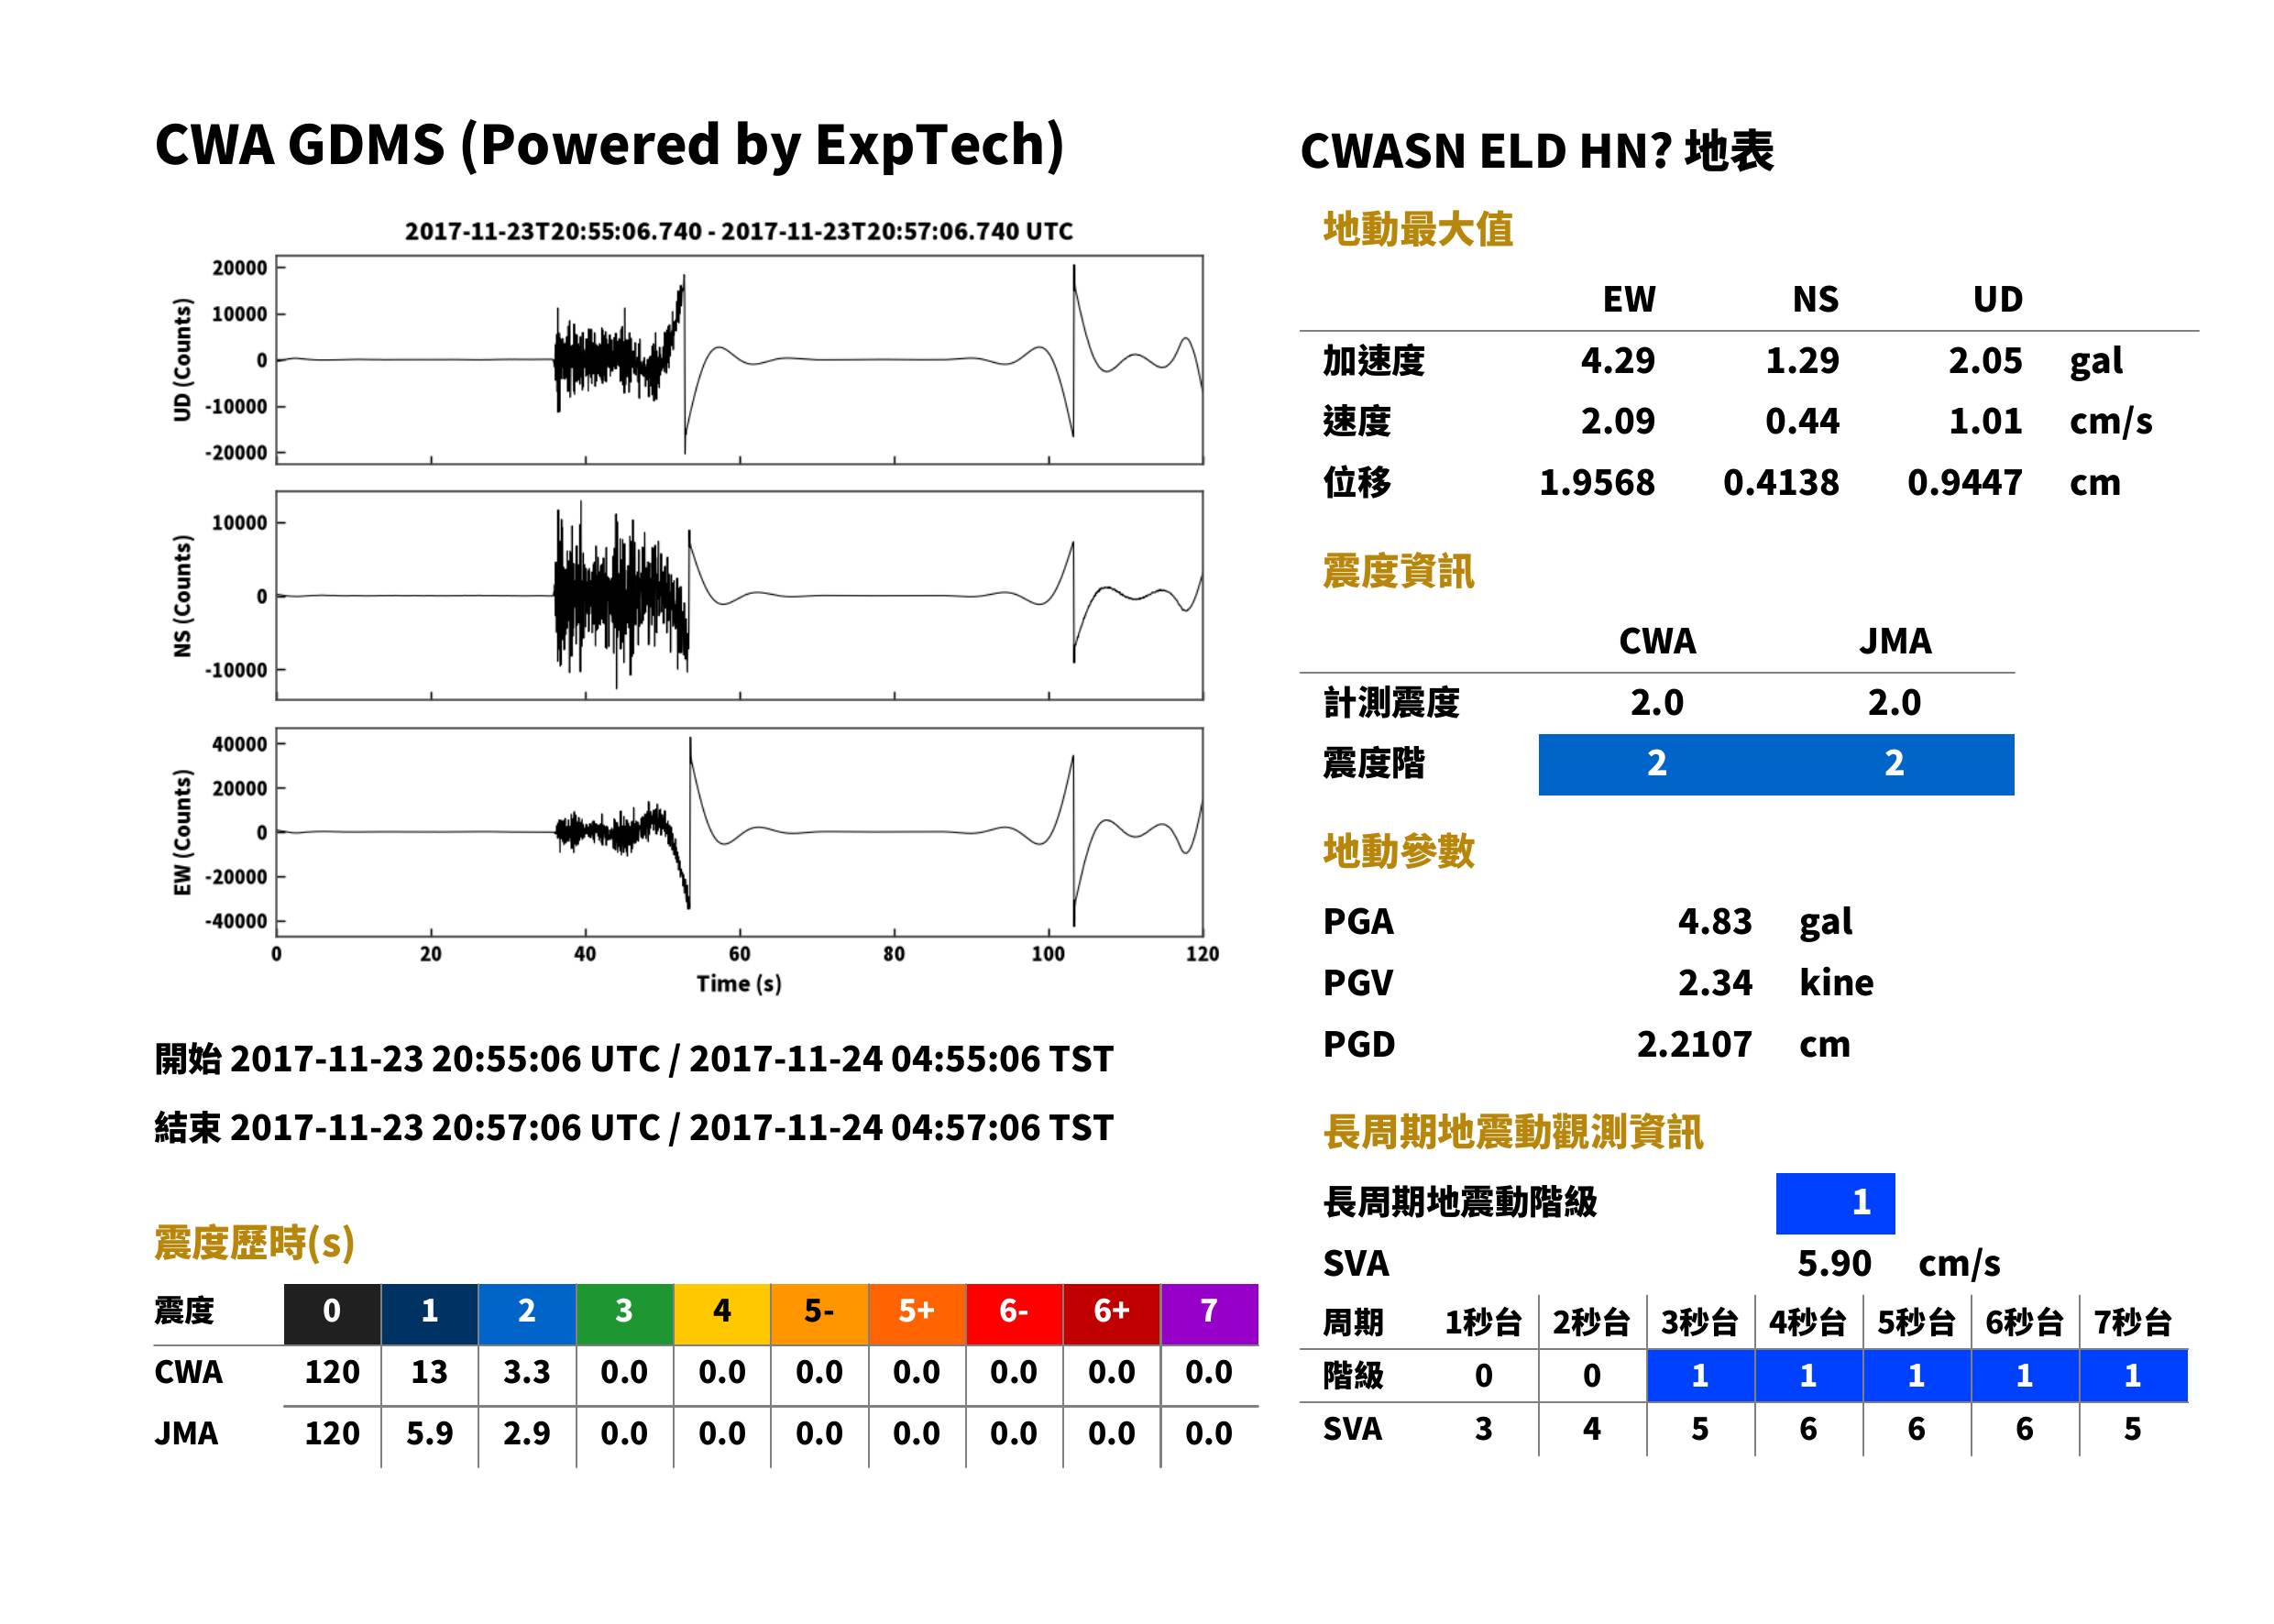Click the UD (Counts) waveform plot
The image size is (2274, 1624).
(740, 360)
